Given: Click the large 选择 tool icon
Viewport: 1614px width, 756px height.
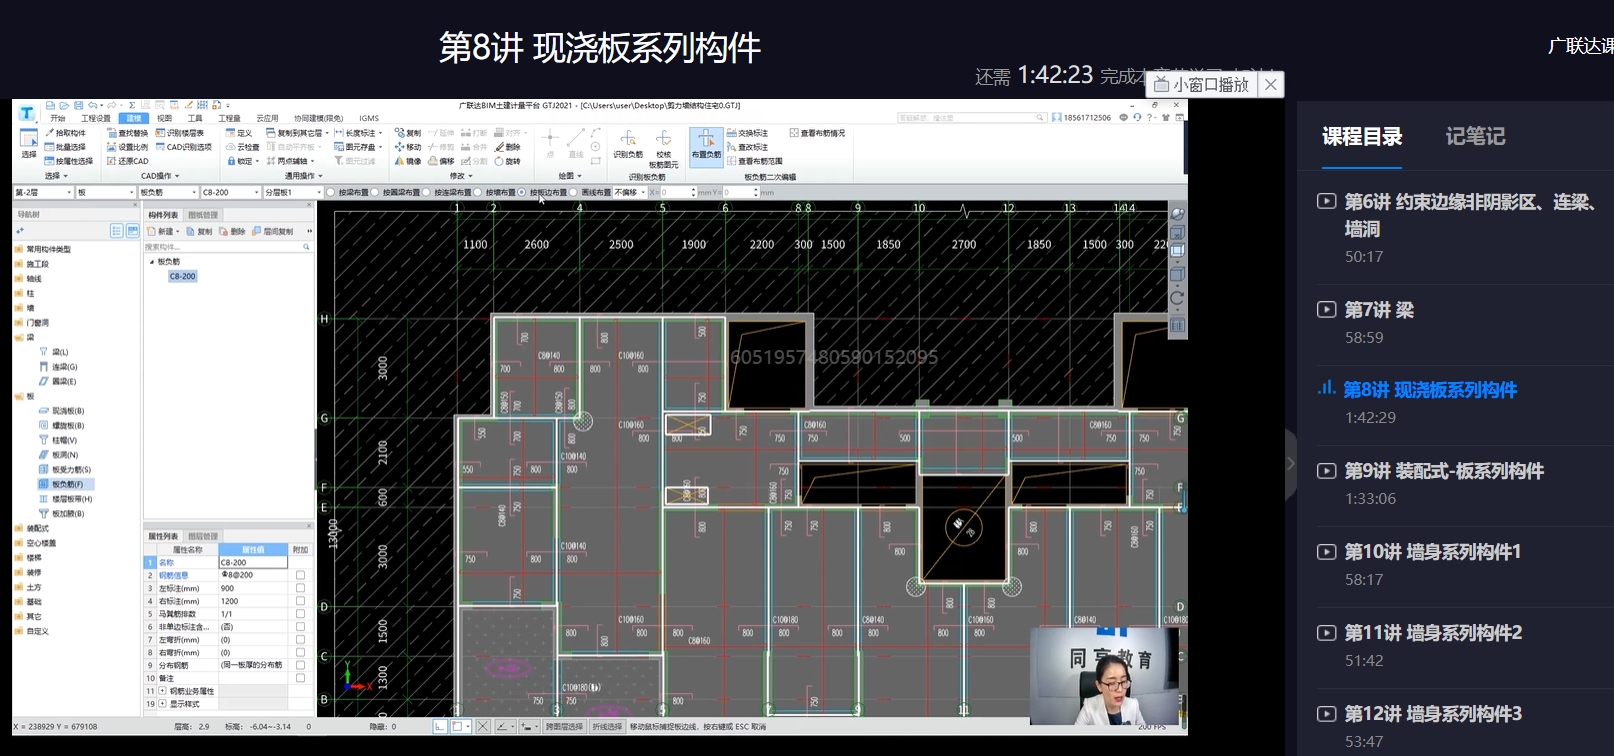Looking at the screenshot, I should 29,143.
